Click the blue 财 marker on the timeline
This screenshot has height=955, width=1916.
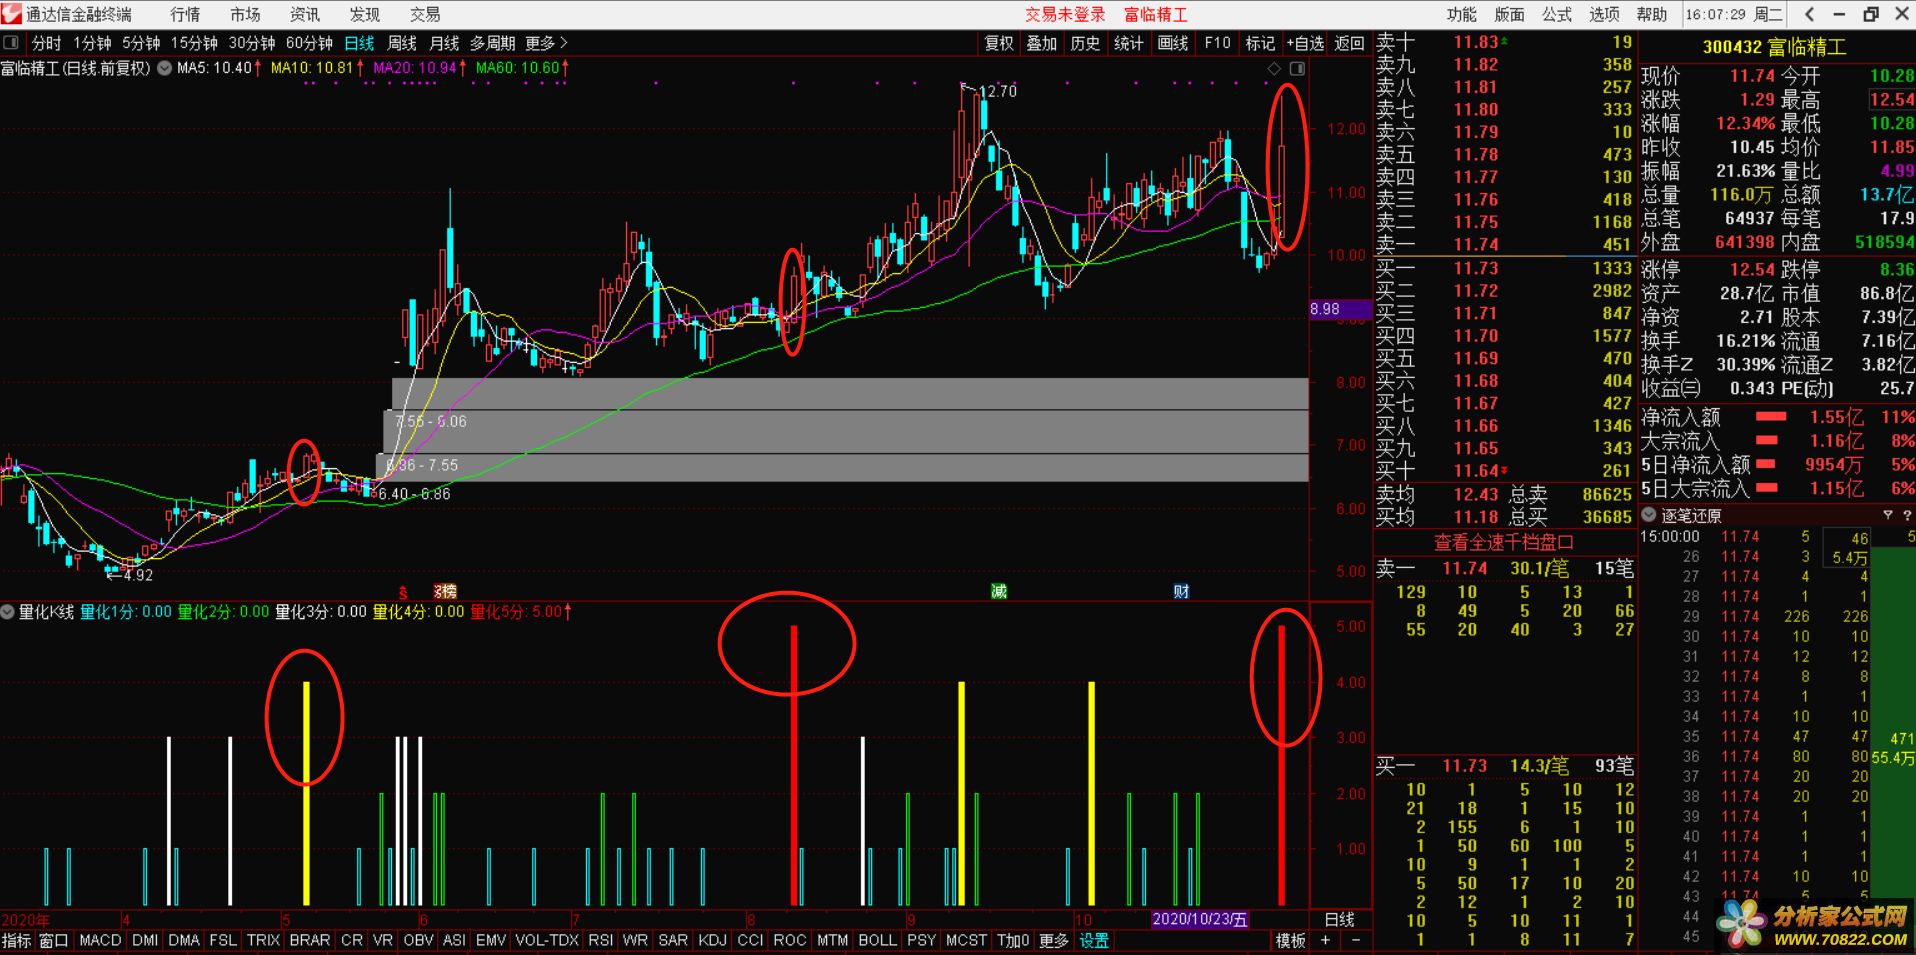pos(1181,591)
